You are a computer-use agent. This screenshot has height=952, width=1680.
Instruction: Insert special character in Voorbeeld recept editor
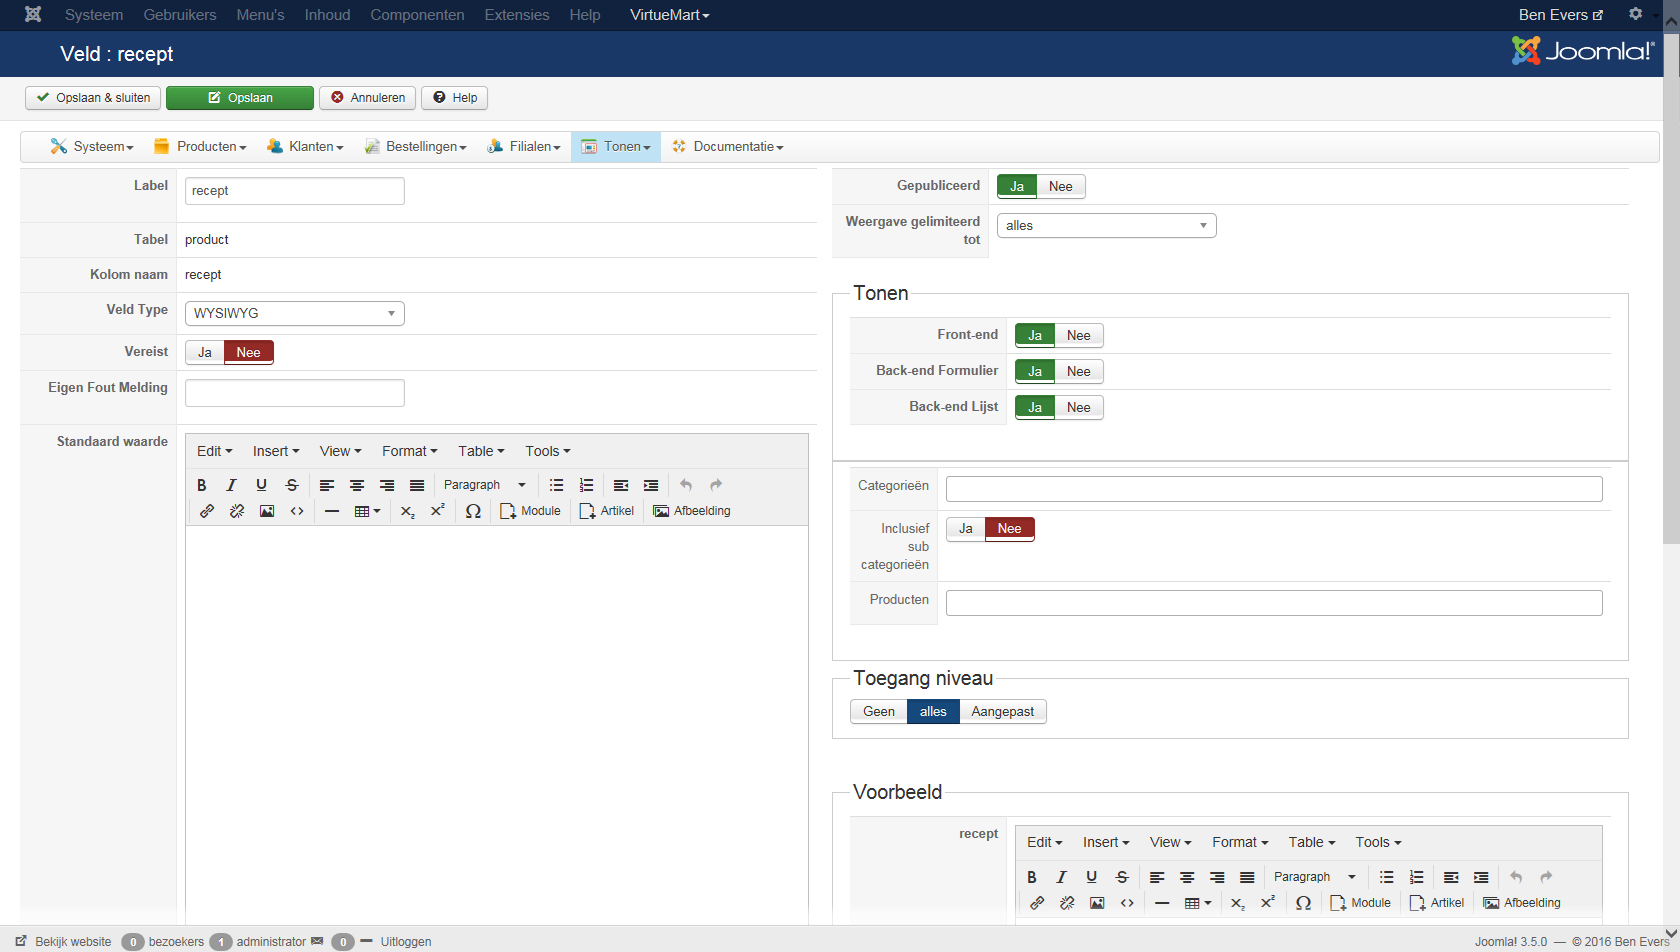(1303, 903)
